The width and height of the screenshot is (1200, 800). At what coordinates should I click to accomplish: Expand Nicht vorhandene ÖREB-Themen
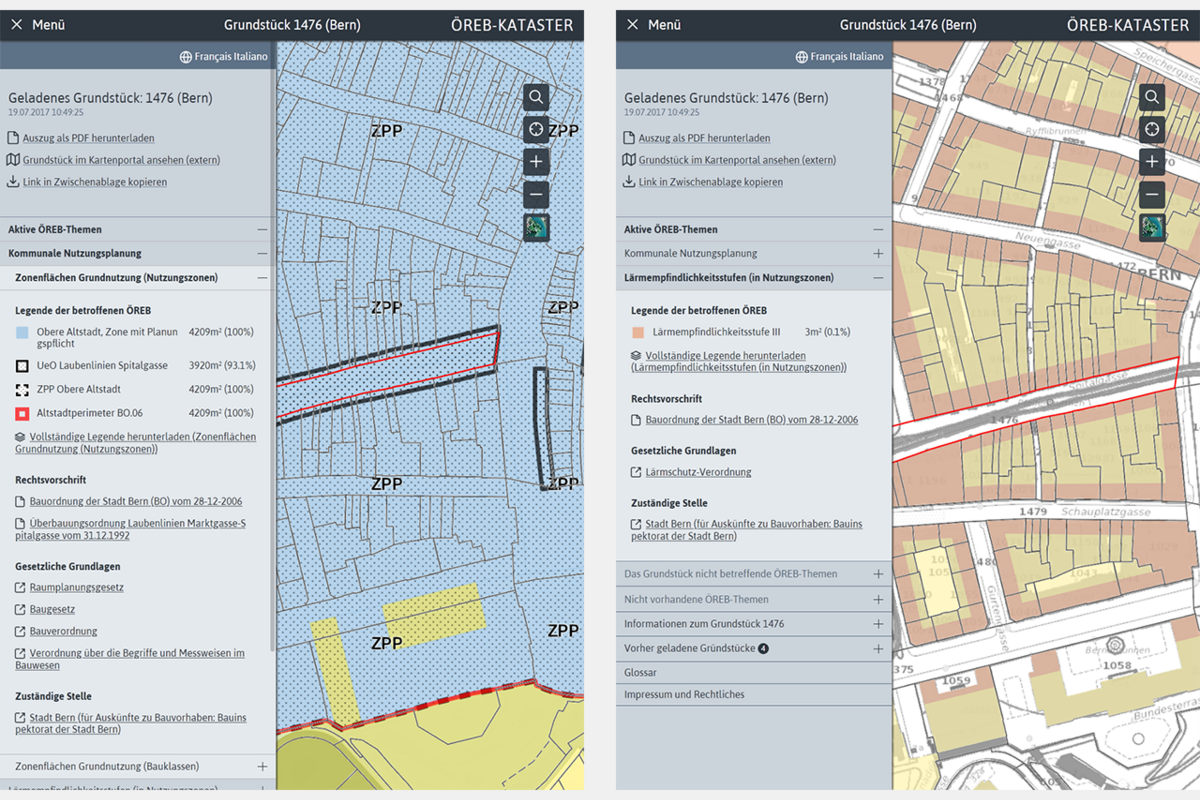[x=878, y=600]
